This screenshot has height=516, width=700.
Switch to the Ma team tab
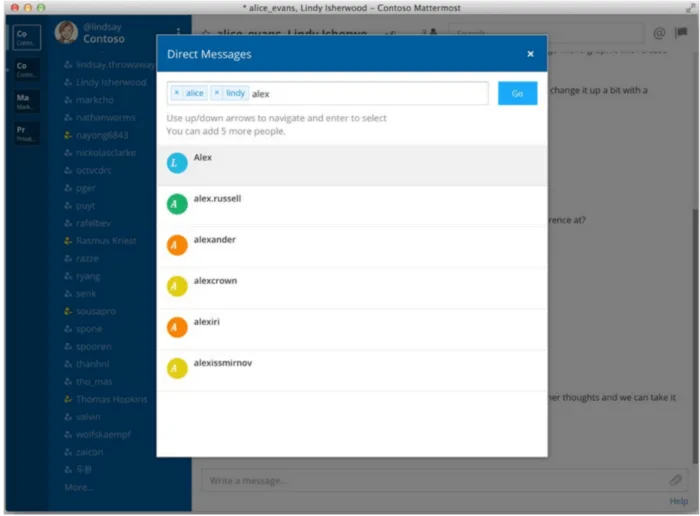(x=27, y=101)
